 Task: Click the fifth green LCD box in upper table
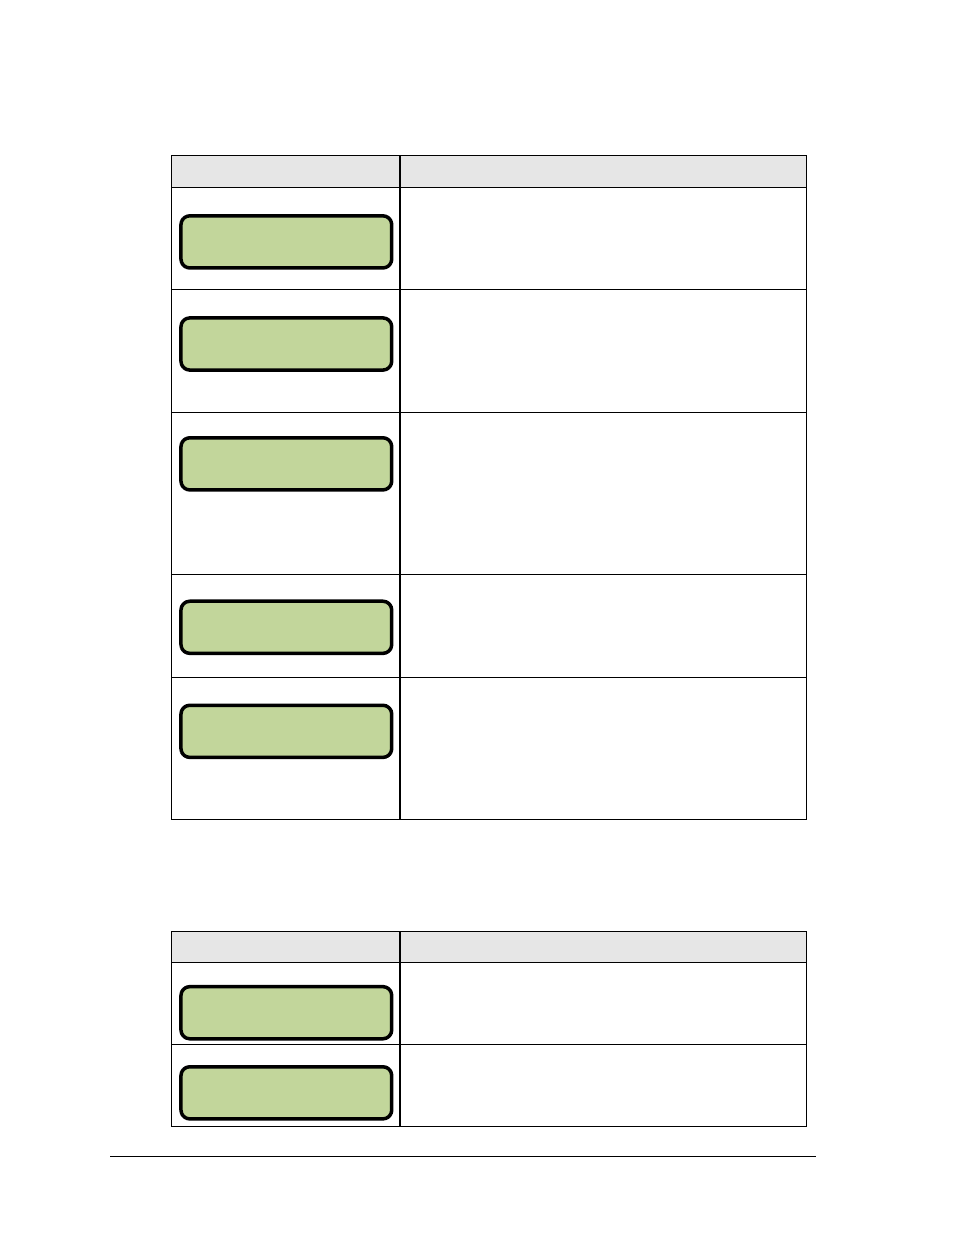tap(286, 731)
